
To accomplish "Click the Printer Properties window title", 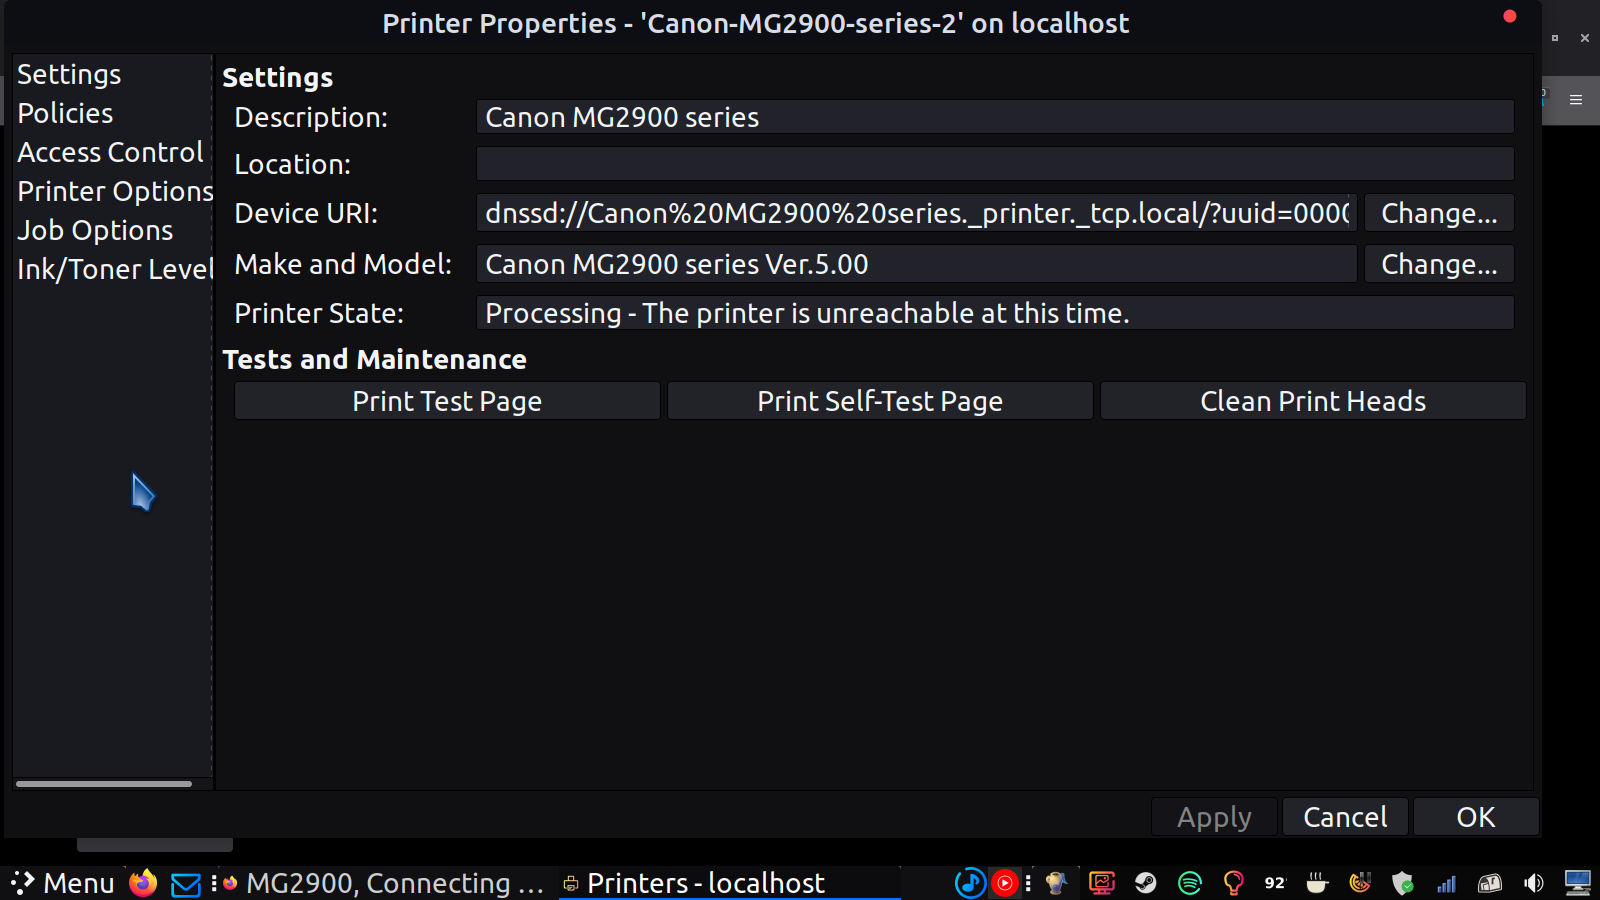I will click(x=756, y=23).
